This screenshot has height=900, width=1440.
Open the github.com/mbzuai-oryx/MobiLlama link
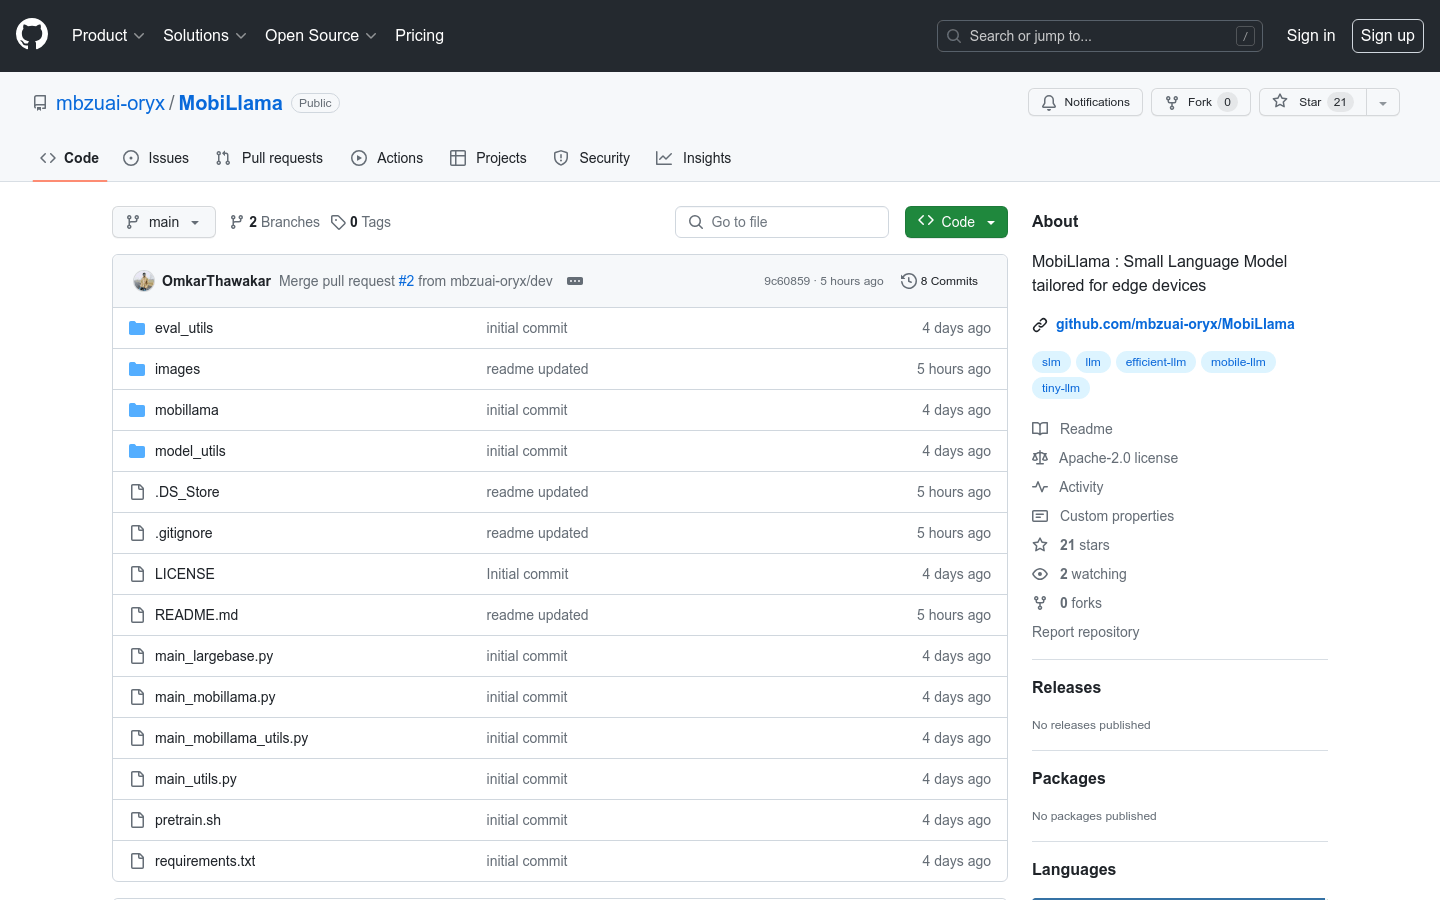coord(1175,324)
